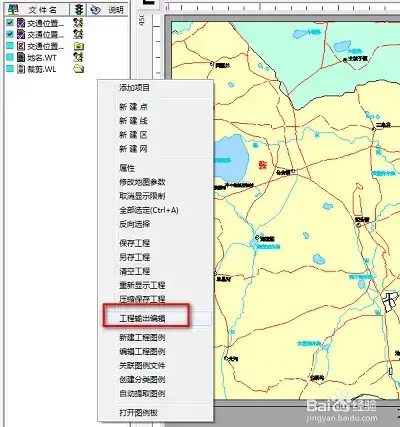This screenshot has width=400, height=427.
Task: Choose 新建线 in the context menu
Action: pos(133,121)
